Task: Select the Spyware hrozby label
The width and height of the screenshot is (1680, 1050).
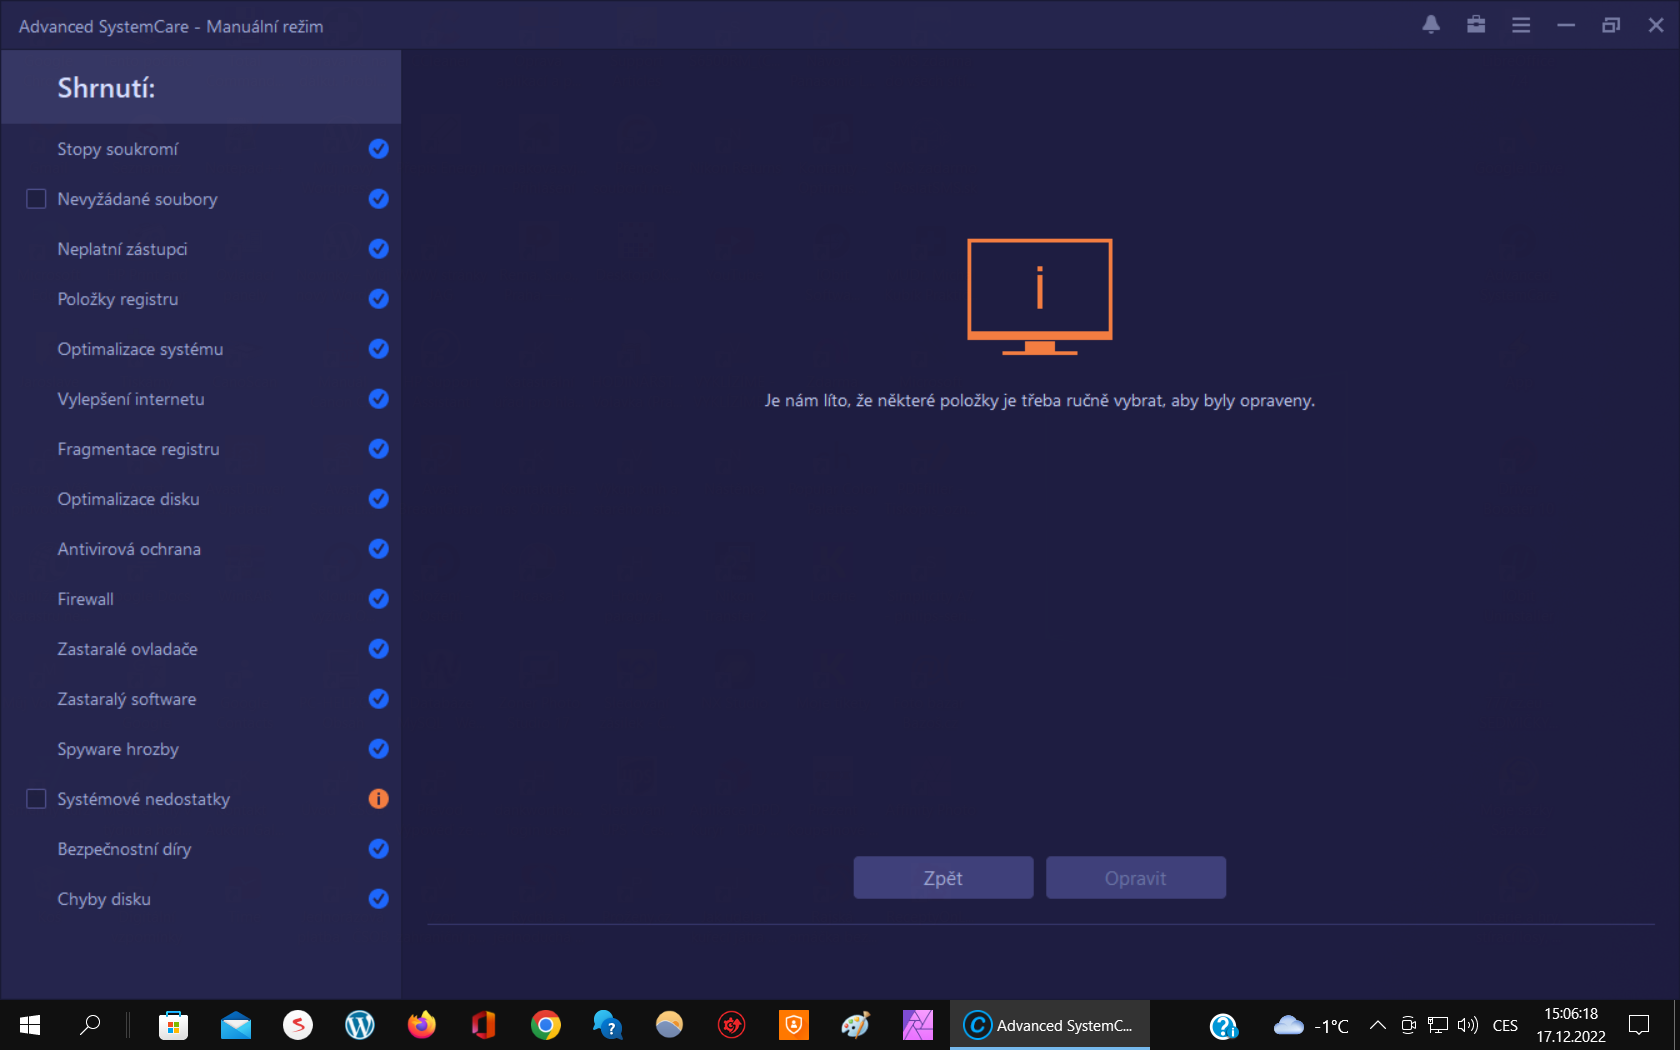Action: coord(118,749)
